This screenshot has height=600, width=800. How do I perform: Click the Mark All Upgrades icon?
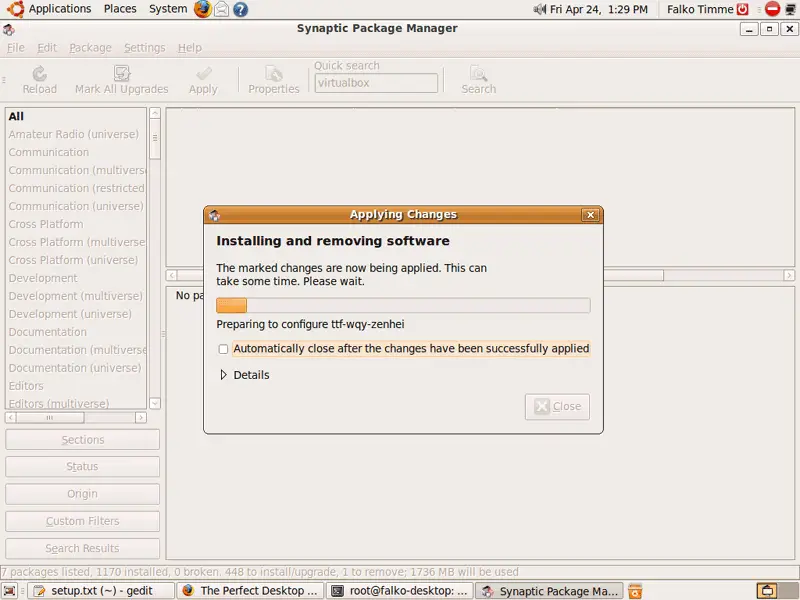point(122,74)
